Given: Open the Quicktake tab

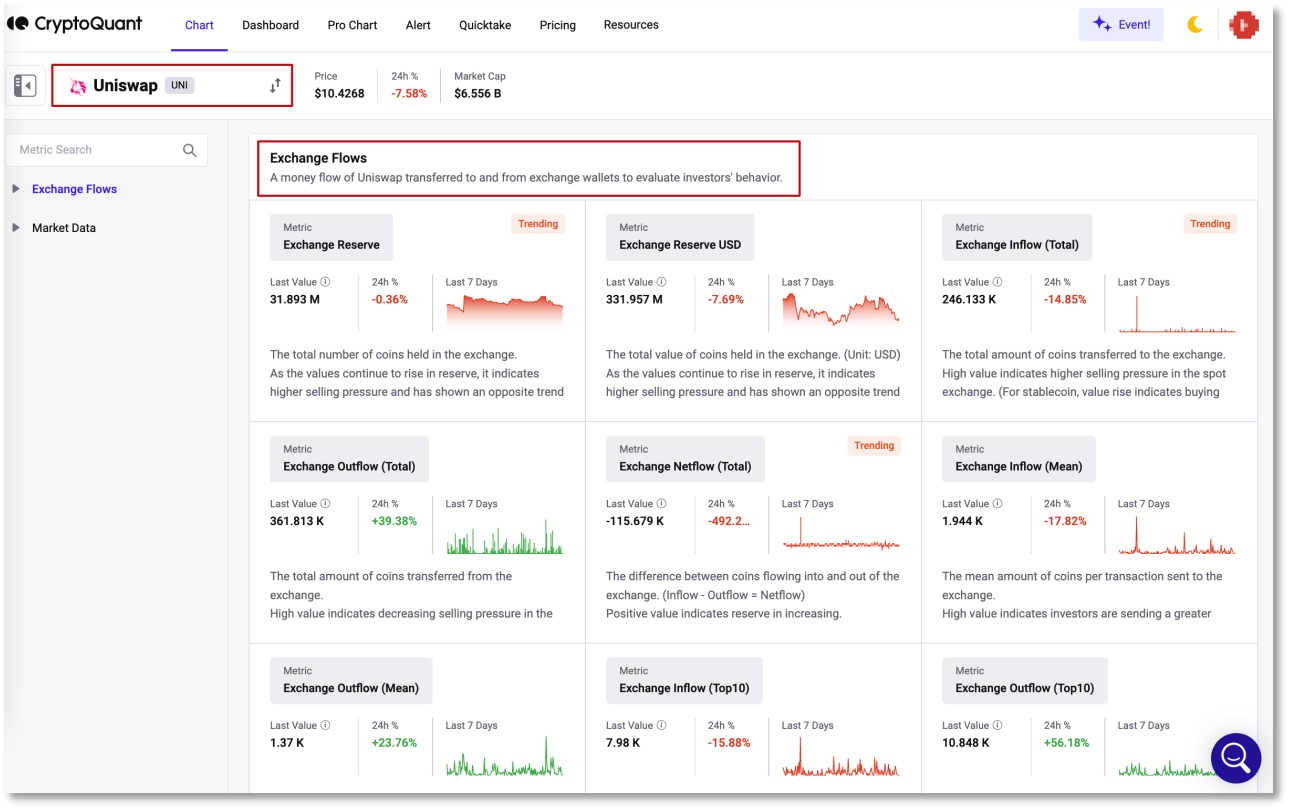Looking at the screenshot, I should point(485,25).
